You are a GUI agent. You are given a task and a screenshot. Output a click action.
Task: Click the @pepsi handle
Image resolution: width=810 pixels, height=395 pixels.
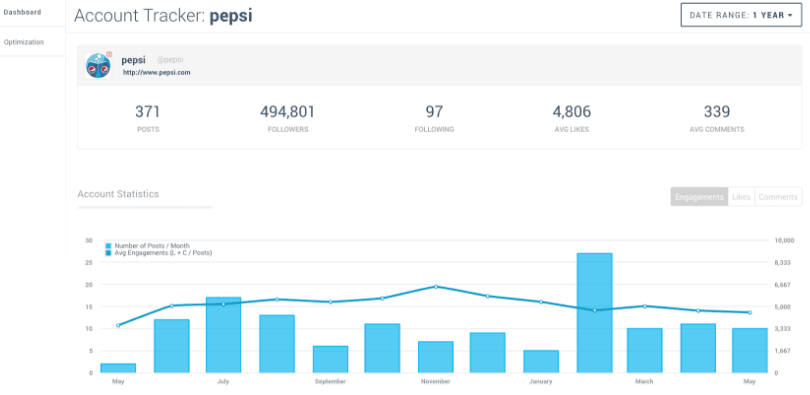(170, 60)
